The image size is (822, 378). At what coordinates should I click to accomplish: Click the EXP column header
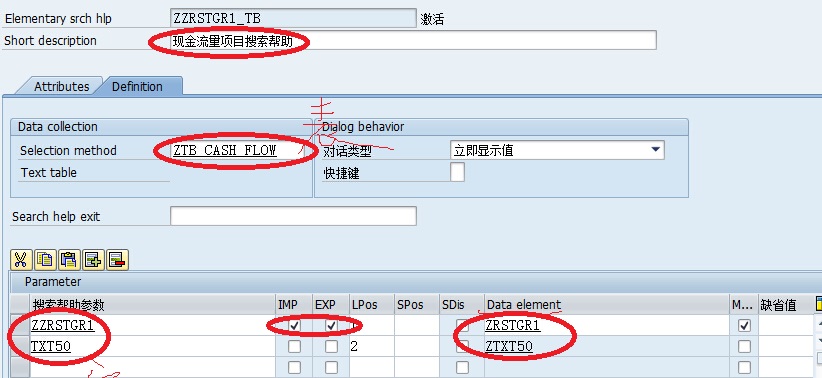click(x=331, y=305)
